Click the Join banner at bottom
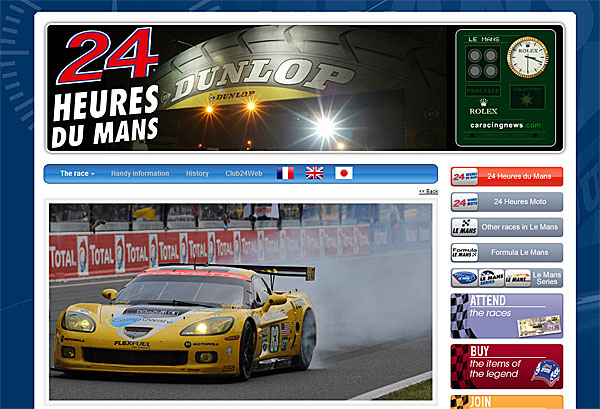600x409 pixels. click(507, 402)
